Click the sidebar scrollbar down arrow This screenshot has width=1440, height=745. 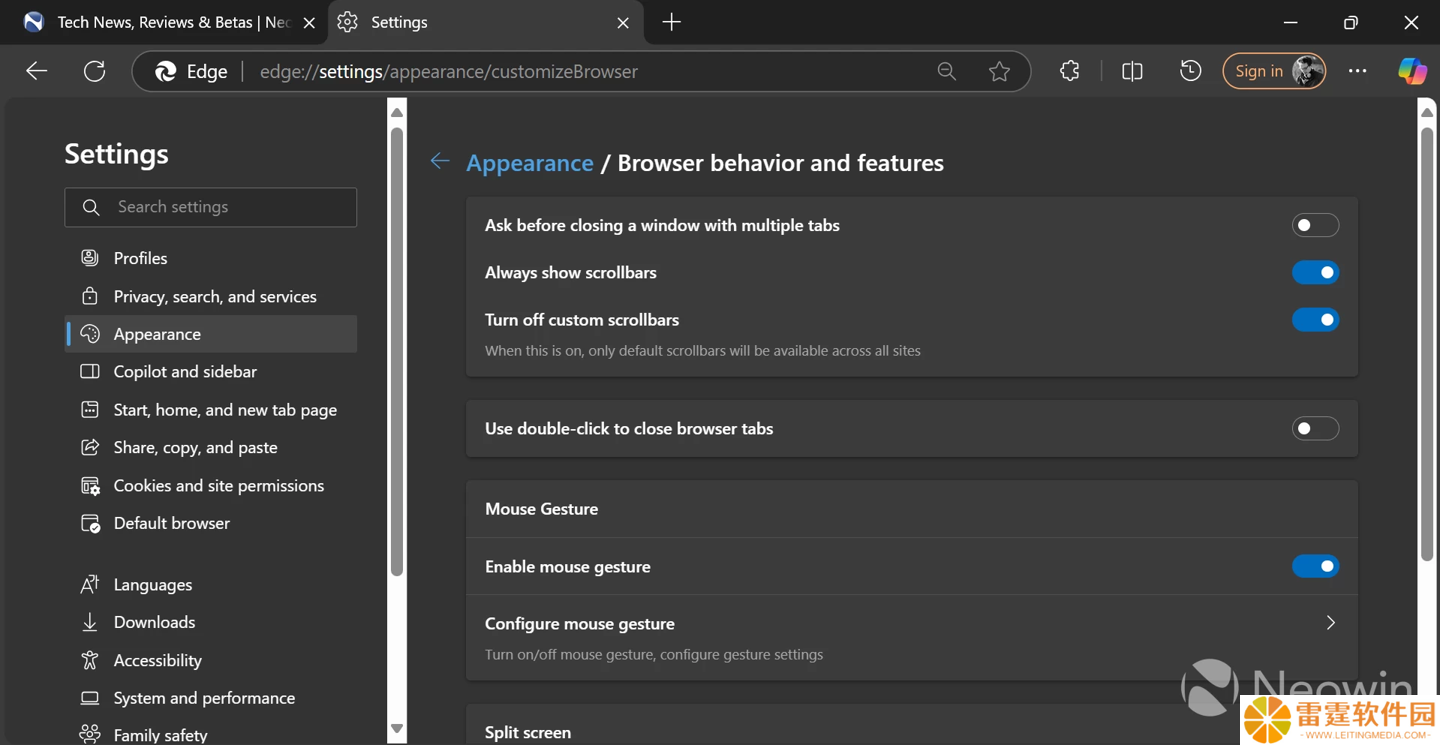tap(397, 729)
